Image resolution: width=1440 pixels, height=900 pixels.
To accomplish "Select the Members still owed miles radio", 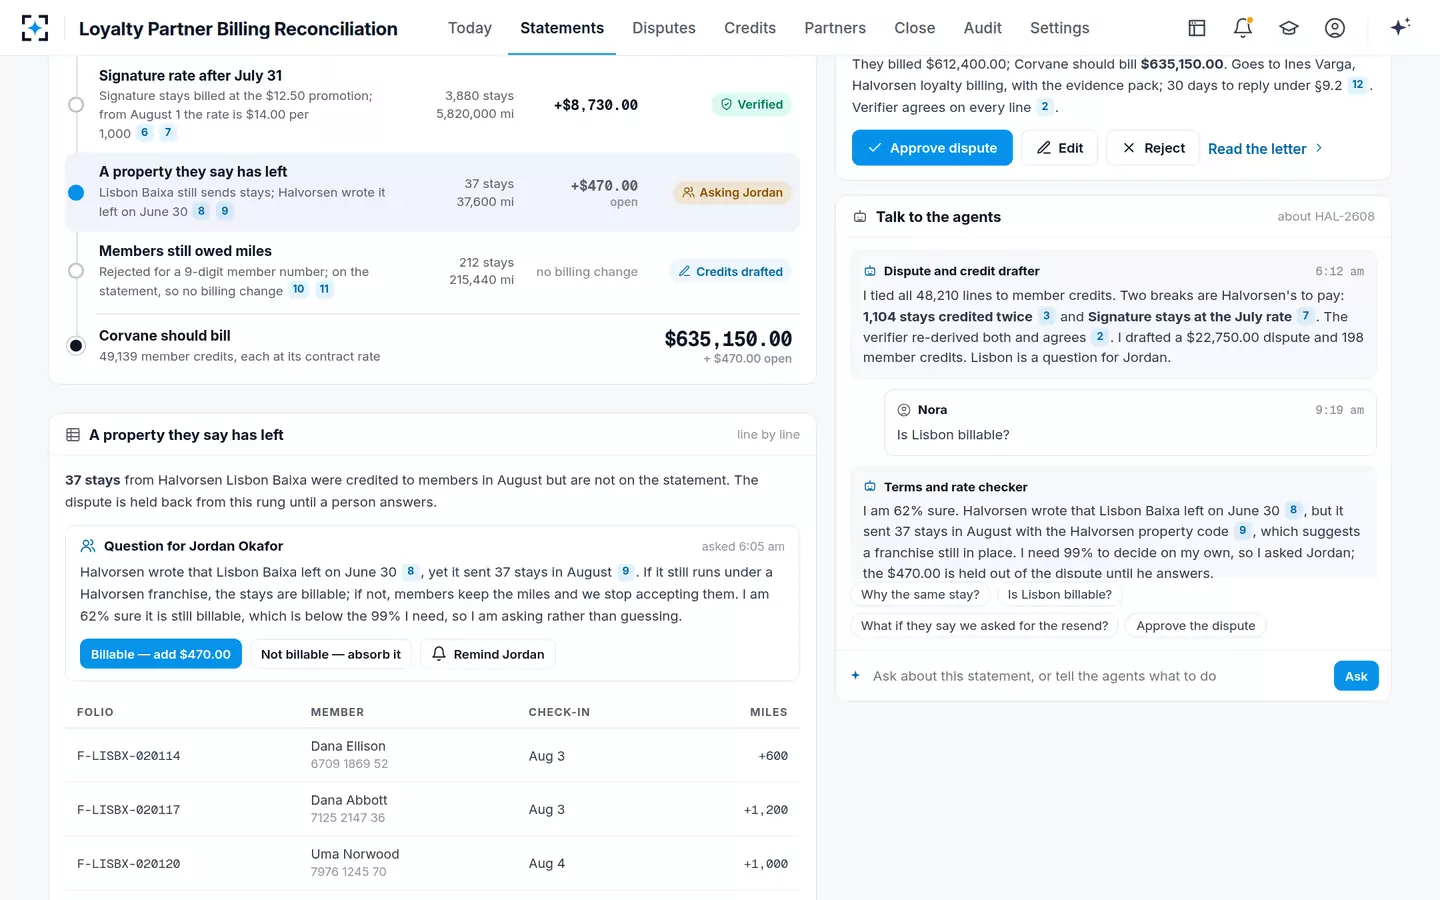I will [76, 271].
